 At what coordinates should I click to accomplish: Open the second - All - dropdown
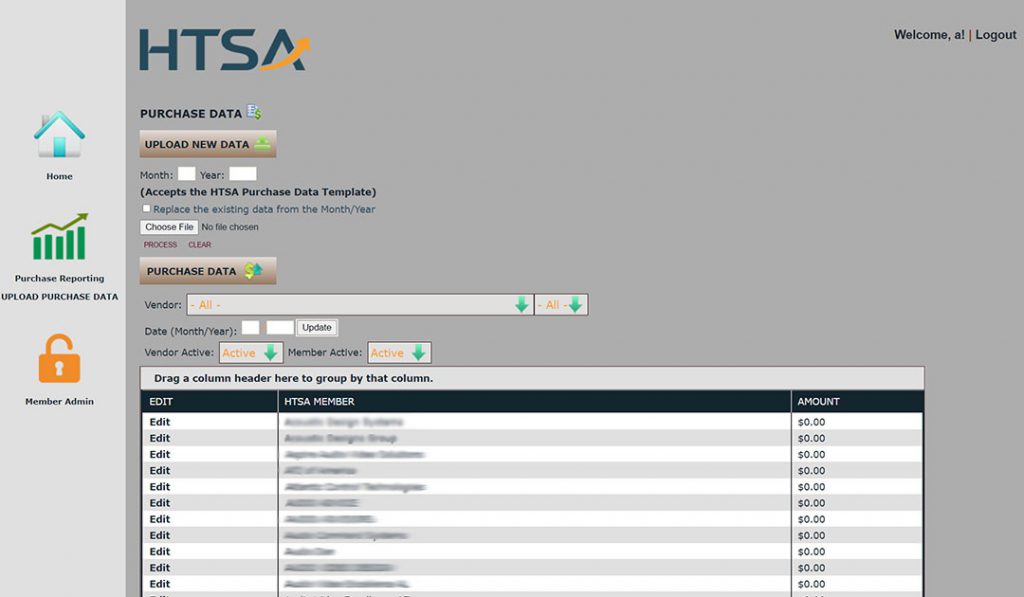point(560,304)
